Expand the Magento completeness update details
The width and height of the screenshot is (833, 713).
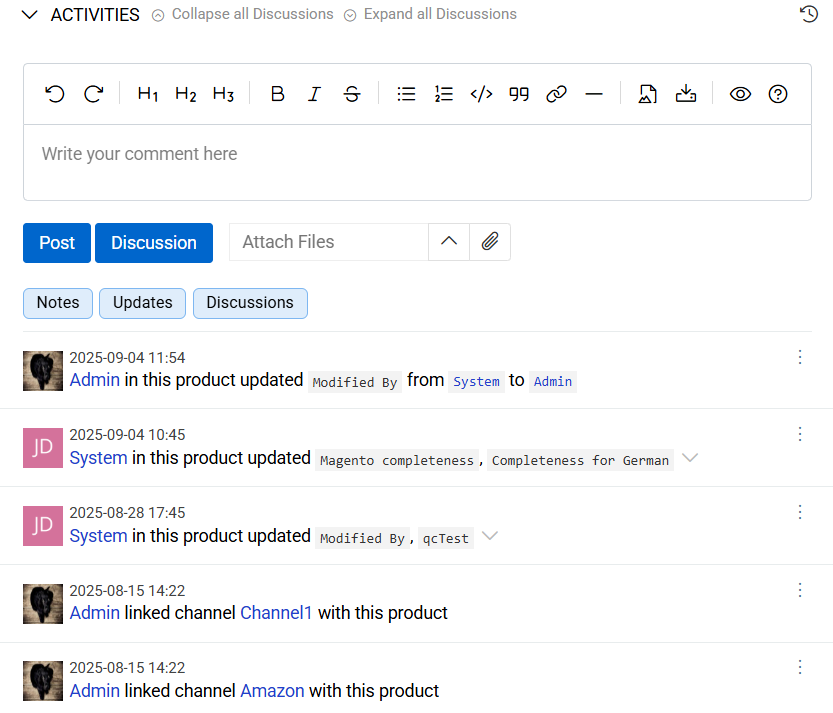point(689,458)
